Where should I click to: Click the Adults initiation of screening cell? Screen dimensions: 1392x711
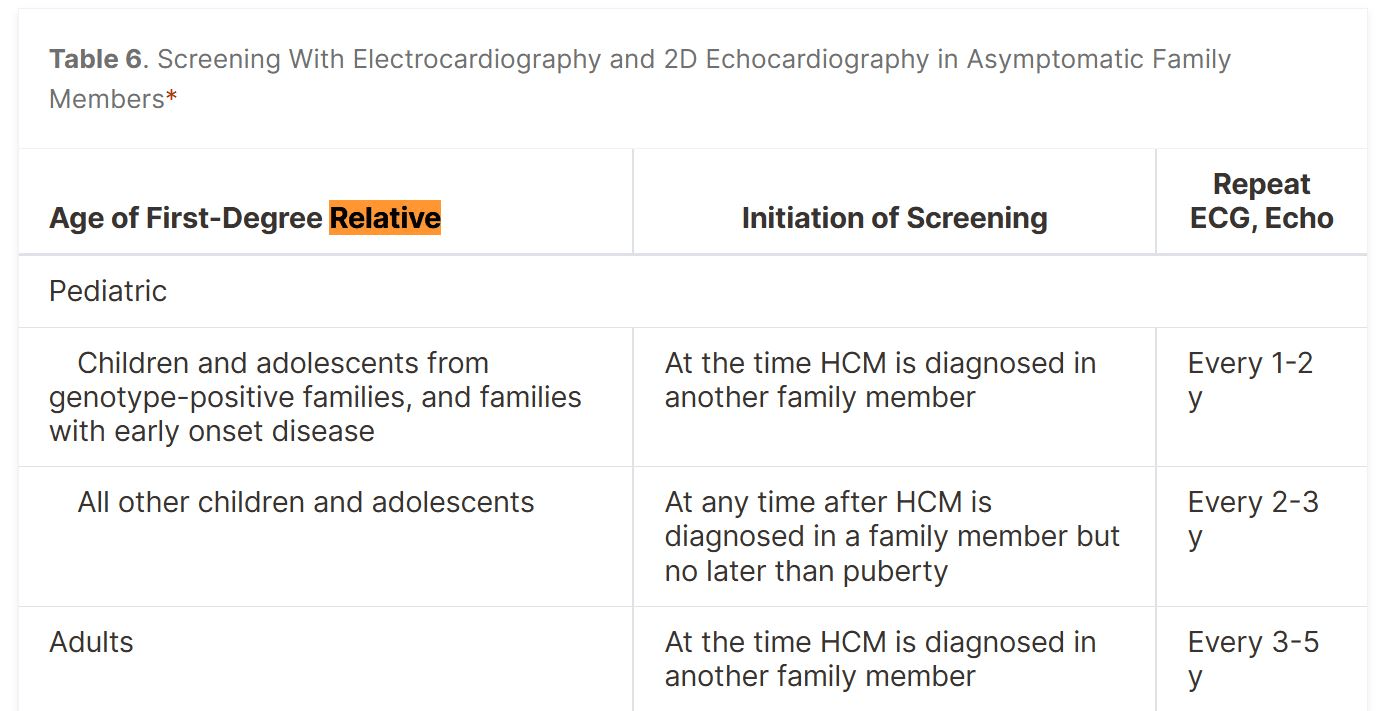(880, 659)
